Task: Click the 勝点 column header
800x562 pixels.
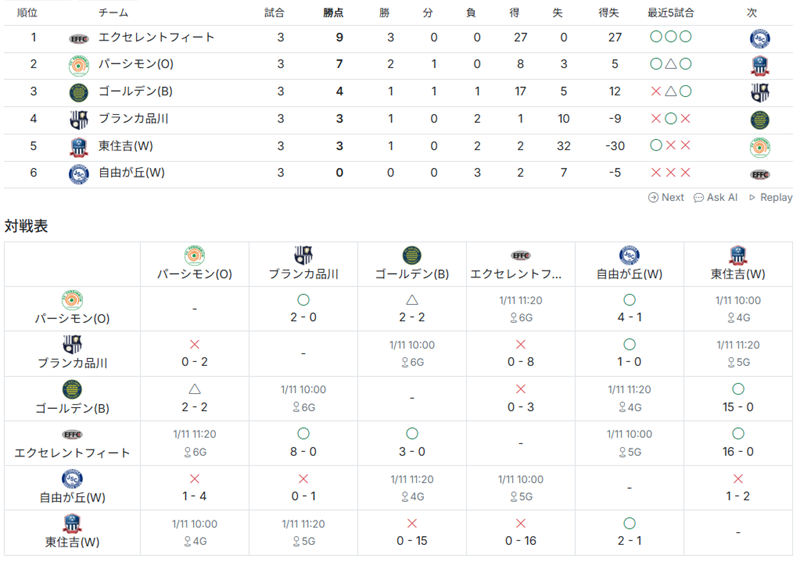Action: (x=334, y=13)
